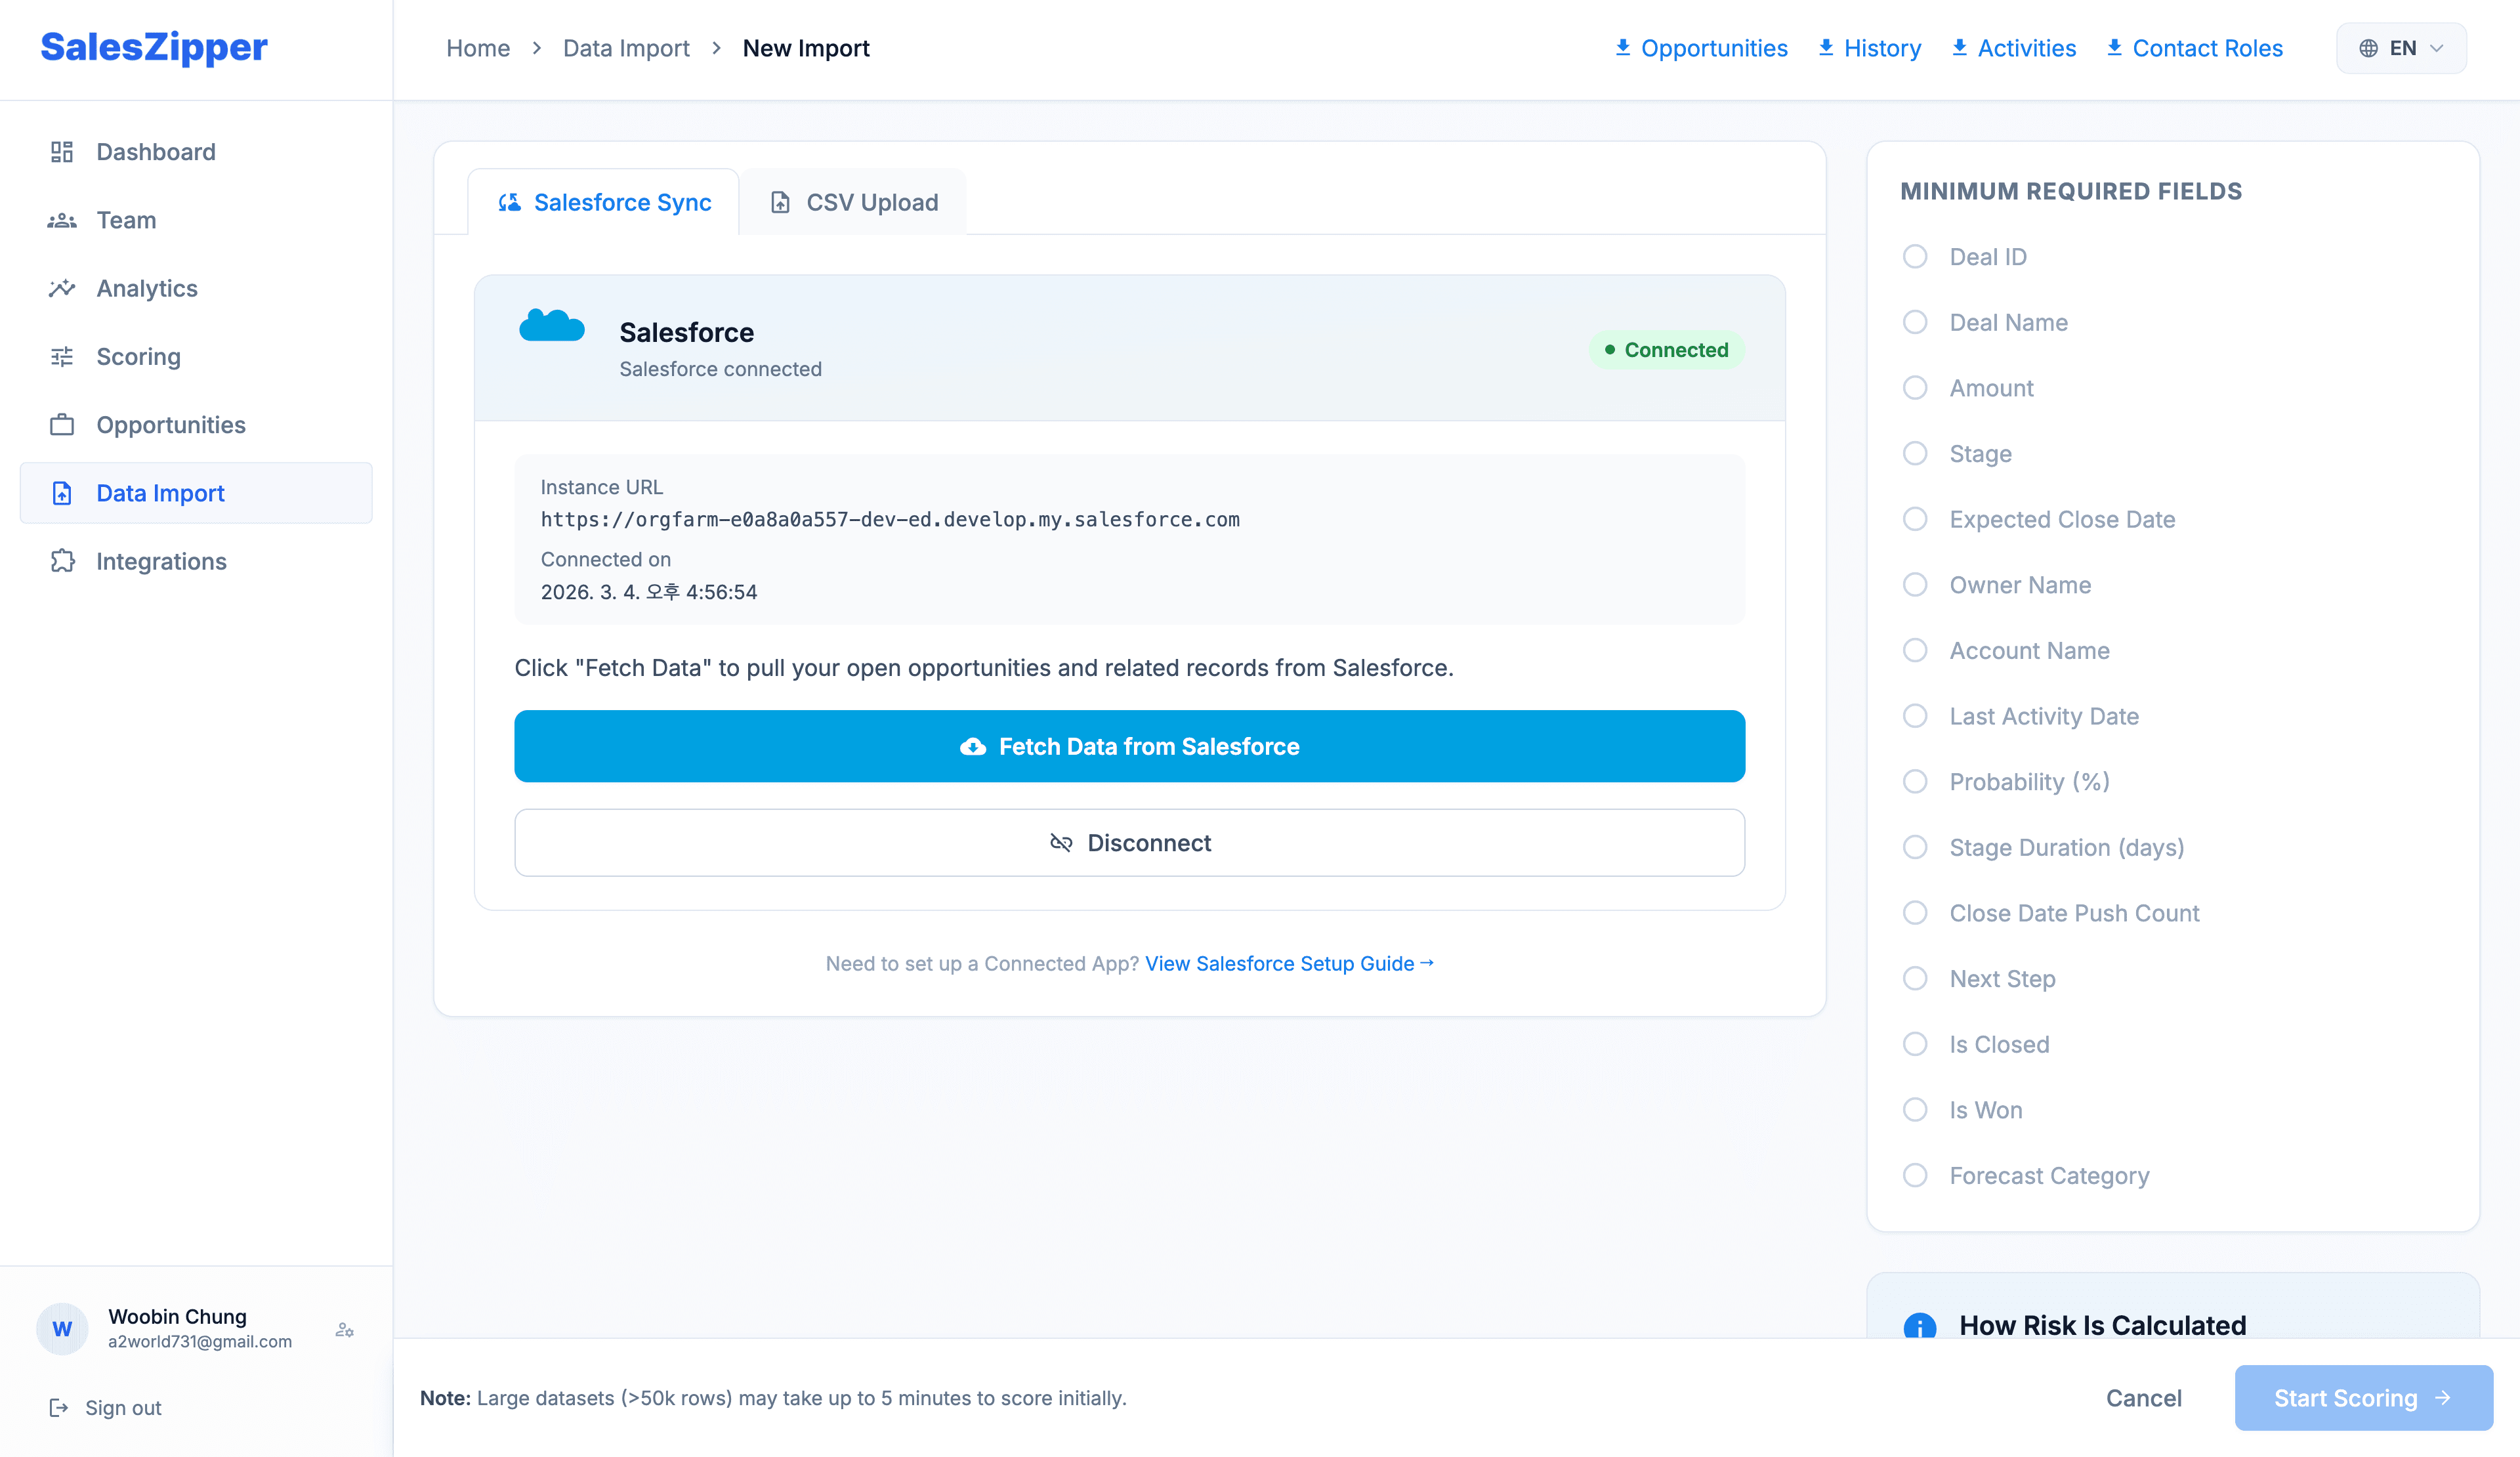Open Analytics via the chart icon
The height and width of the screenshot is (1457, 2520).
(x=62, y=288)
